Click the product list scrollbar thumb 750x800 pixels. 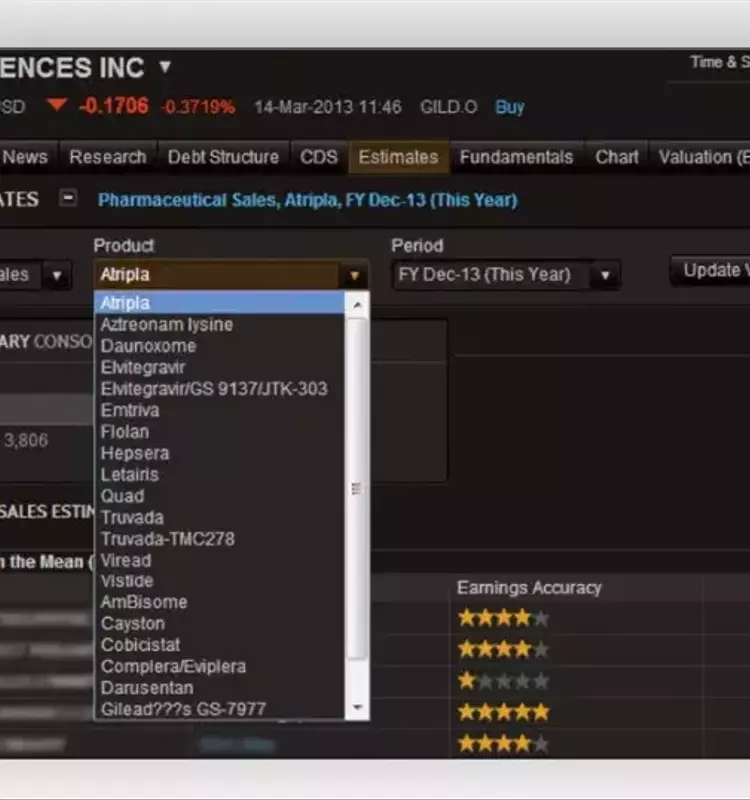tap(357, 489)
